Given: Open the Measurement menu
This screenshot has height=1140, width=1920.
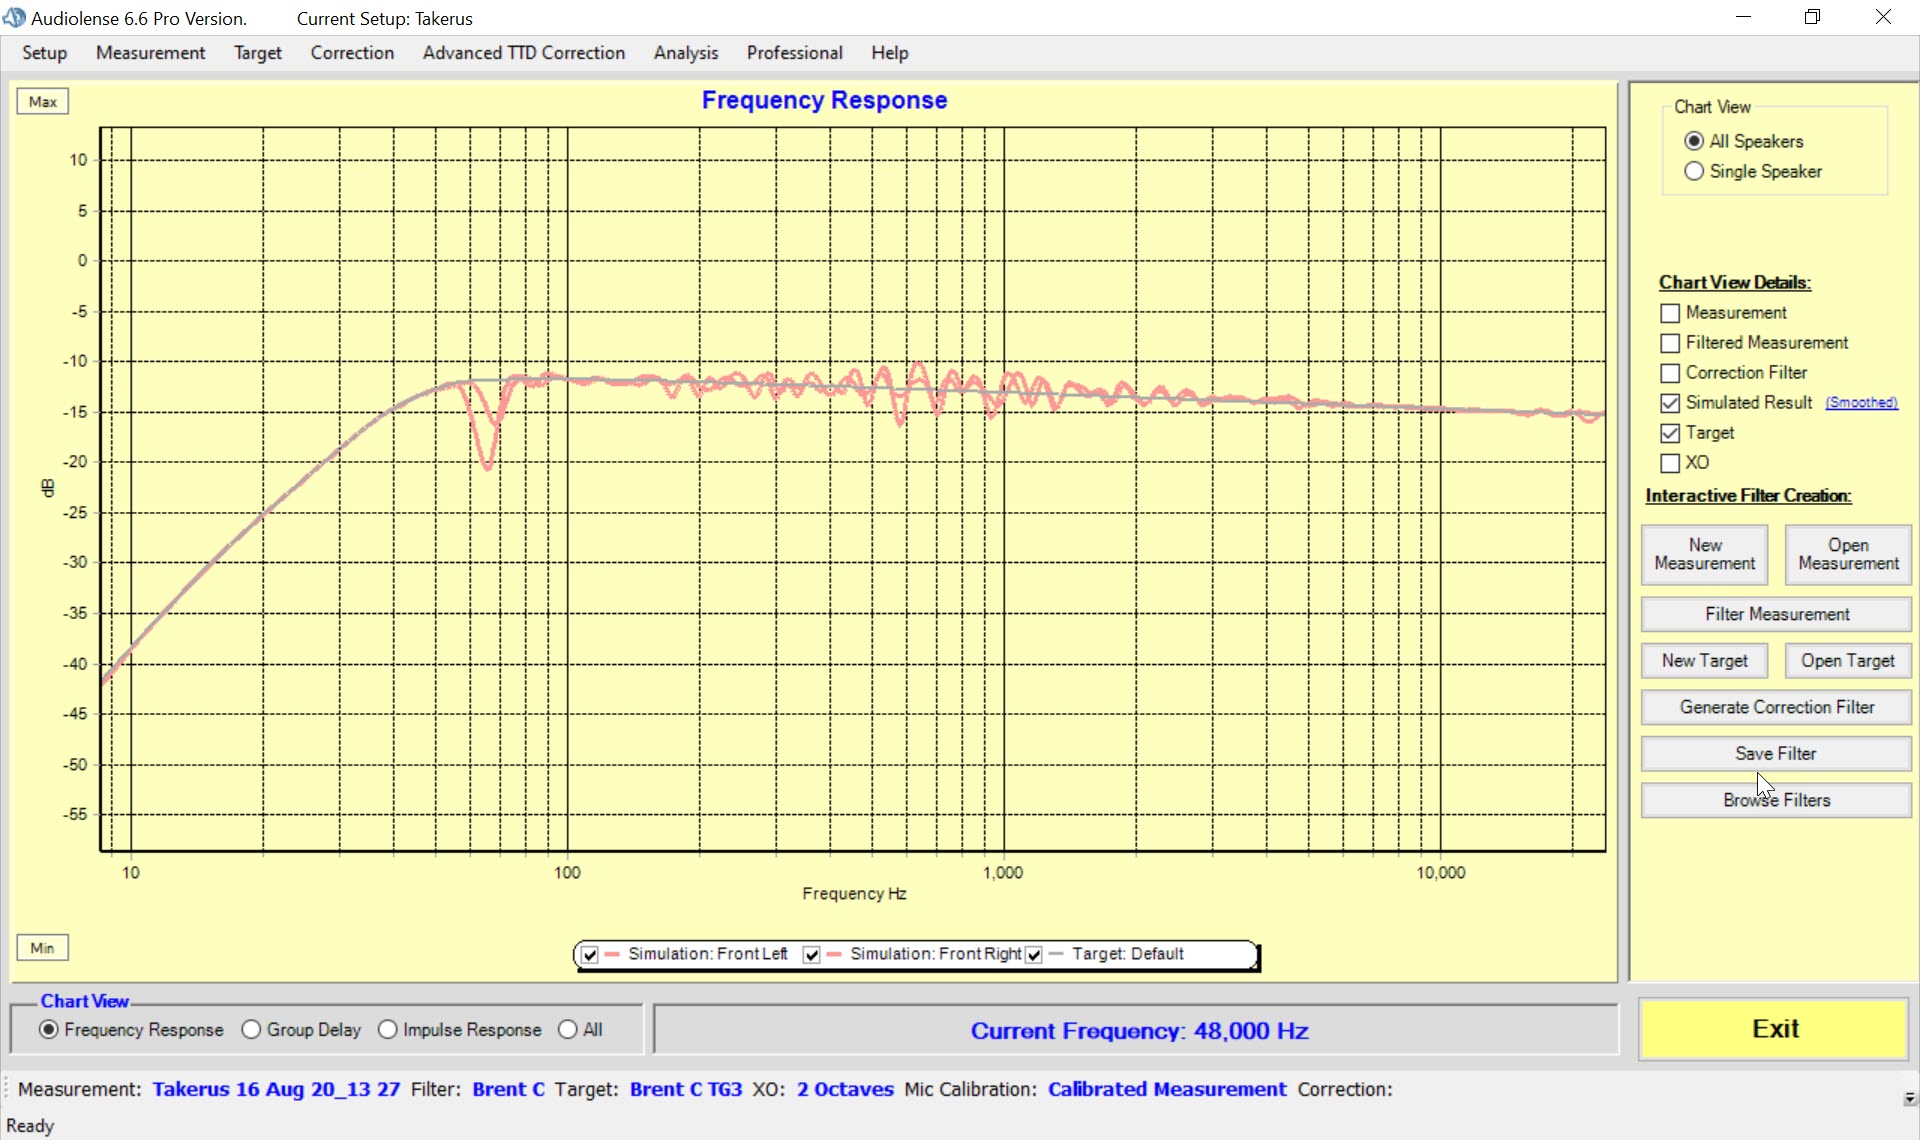Looking at the screenshot, I should click(x=151, y=53).
